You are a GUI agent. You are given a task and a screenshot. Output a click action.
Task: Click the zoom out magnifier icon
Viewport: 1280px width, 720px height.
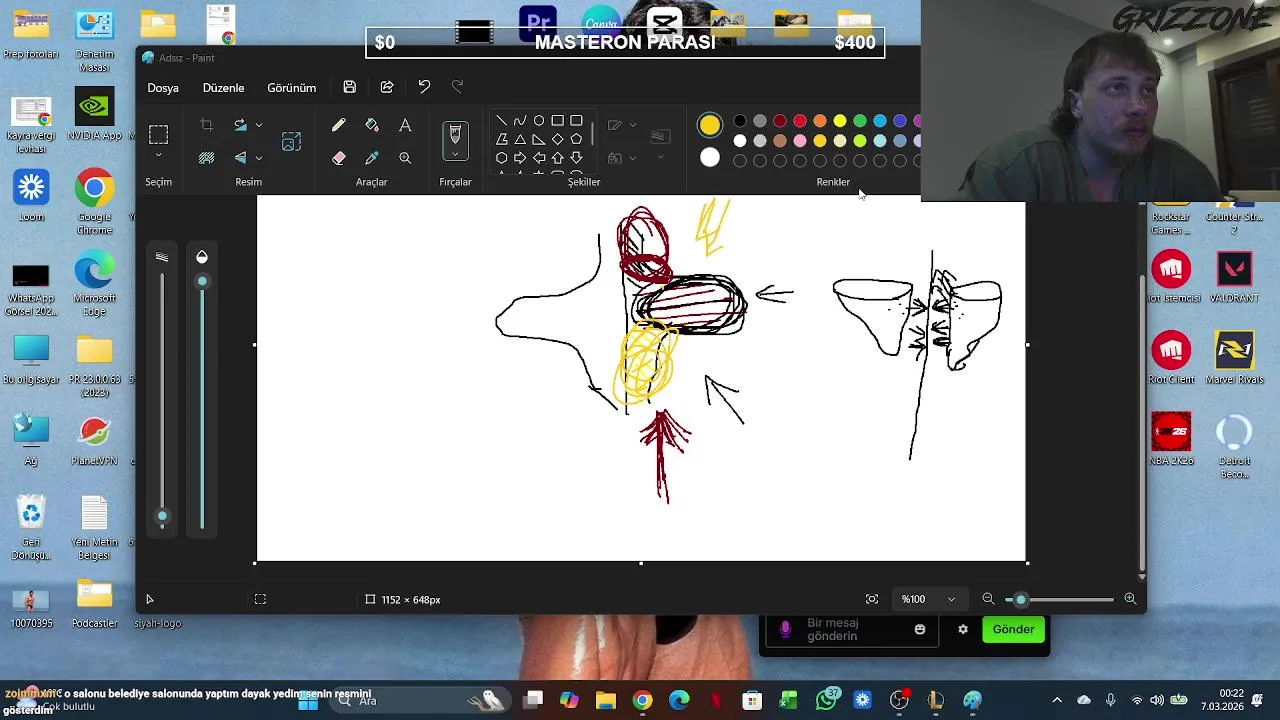pyautogui.click(x=988, y=599)
